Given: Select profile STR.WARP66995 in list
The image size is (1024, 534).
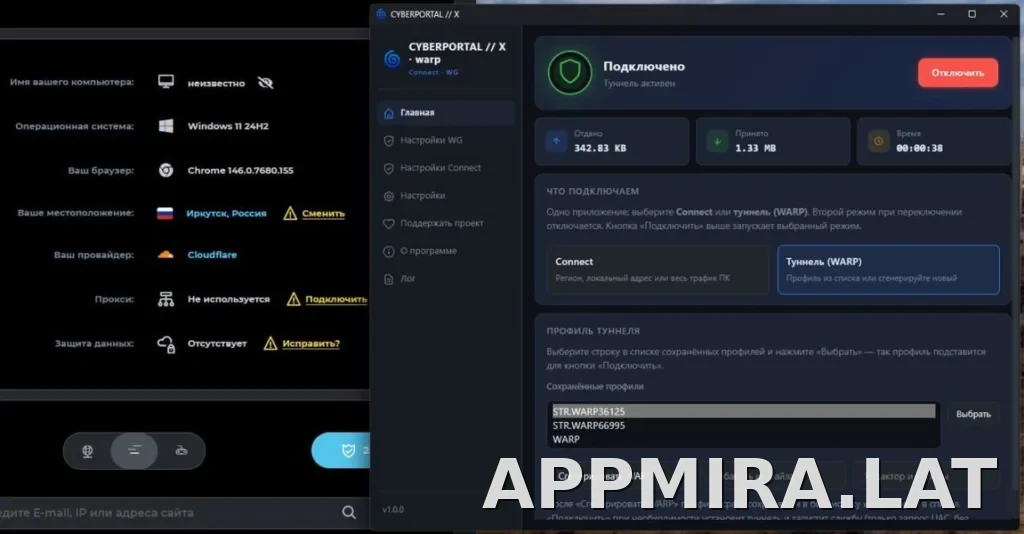Looking at the screenshot, I should pyautogui.click(x=743, y=426).
